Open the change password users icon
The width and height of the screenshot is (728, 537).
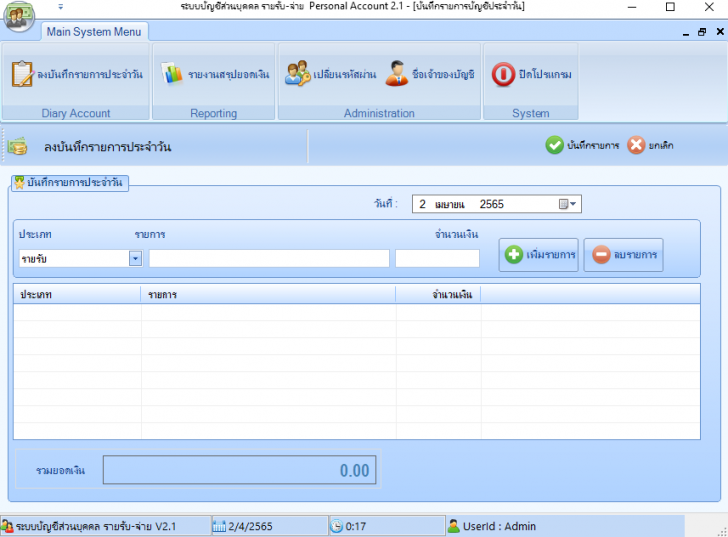coord(298,73)
